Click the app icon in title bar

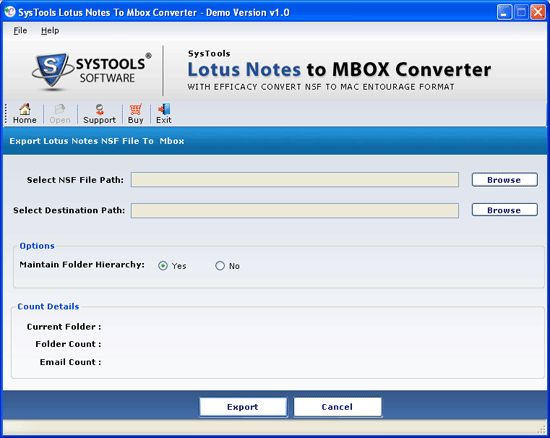[10, 12]
